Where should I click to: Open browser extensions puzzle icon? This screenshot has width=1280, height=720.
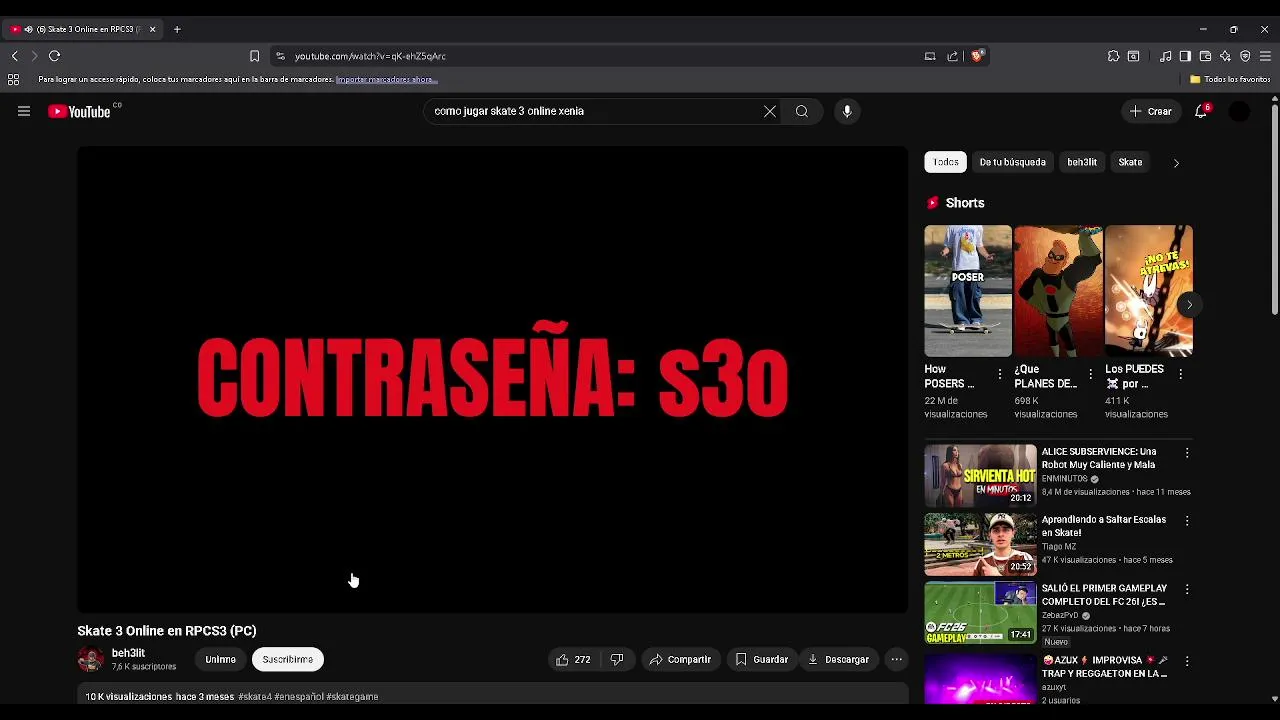(1113, 56)
